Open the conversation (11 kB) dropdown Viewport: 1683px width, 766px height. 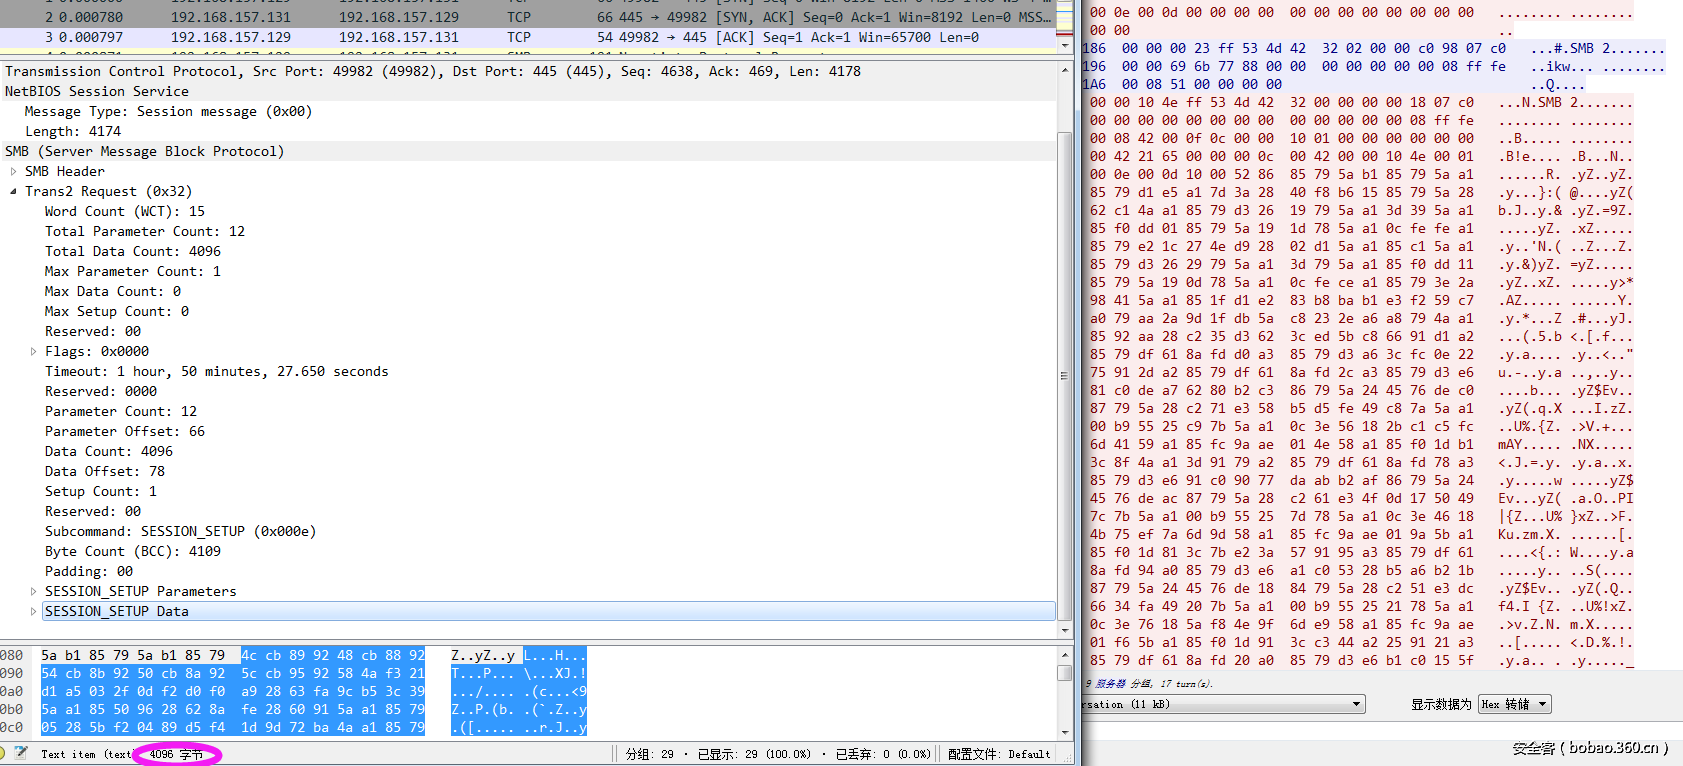(x=1356, y=704)
